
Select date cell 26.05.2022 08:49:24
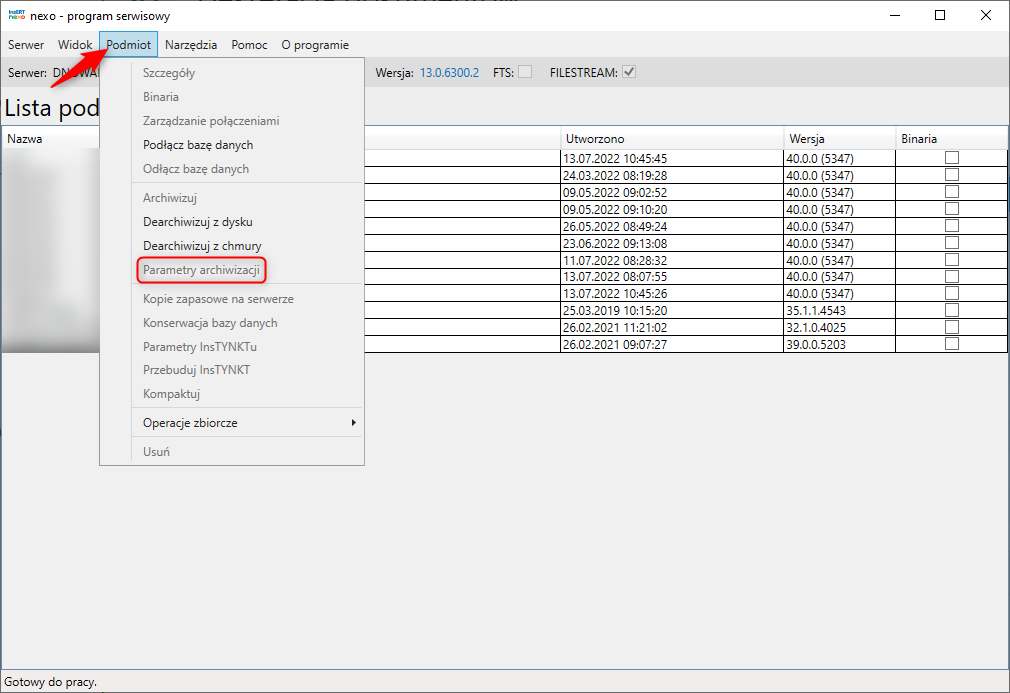(x=672, y=226)
